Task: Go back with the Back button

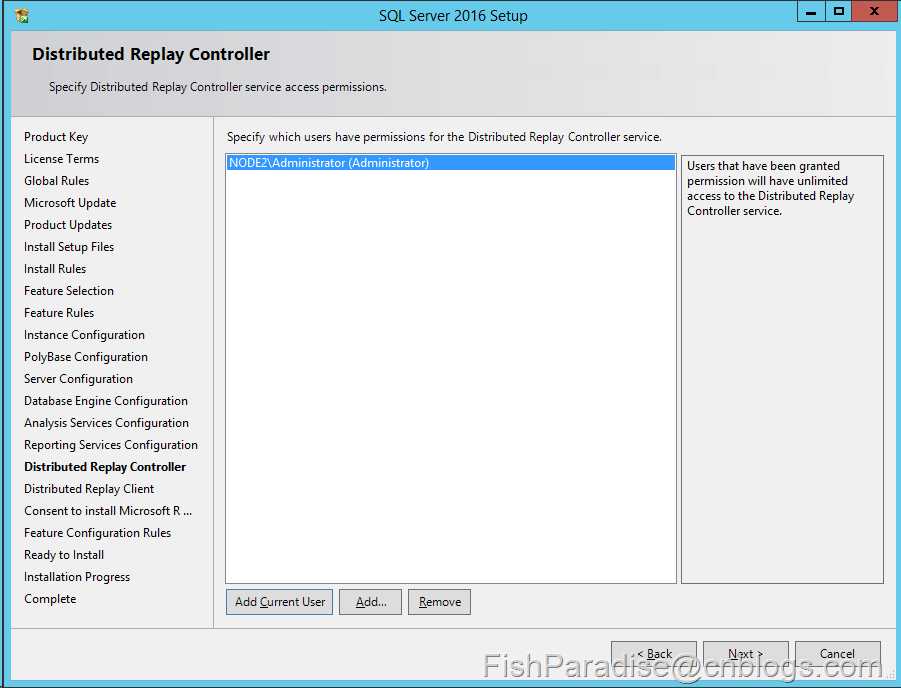Action: click(x=654, y=654)
